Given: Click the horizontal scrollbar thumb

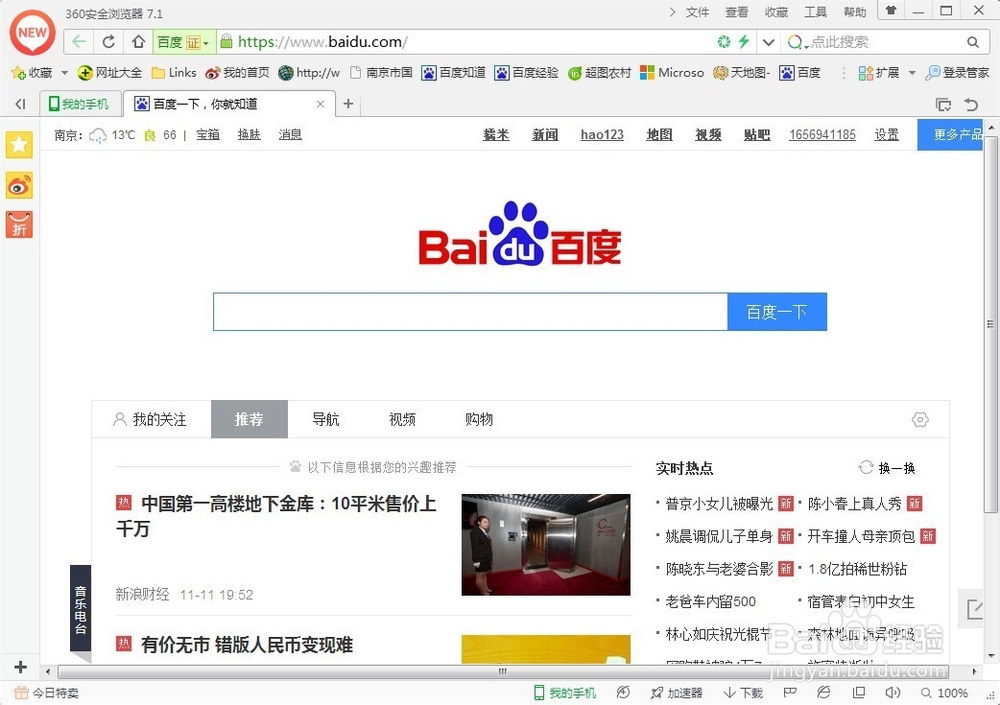Looking at the screenshot, I should (503, 671).
